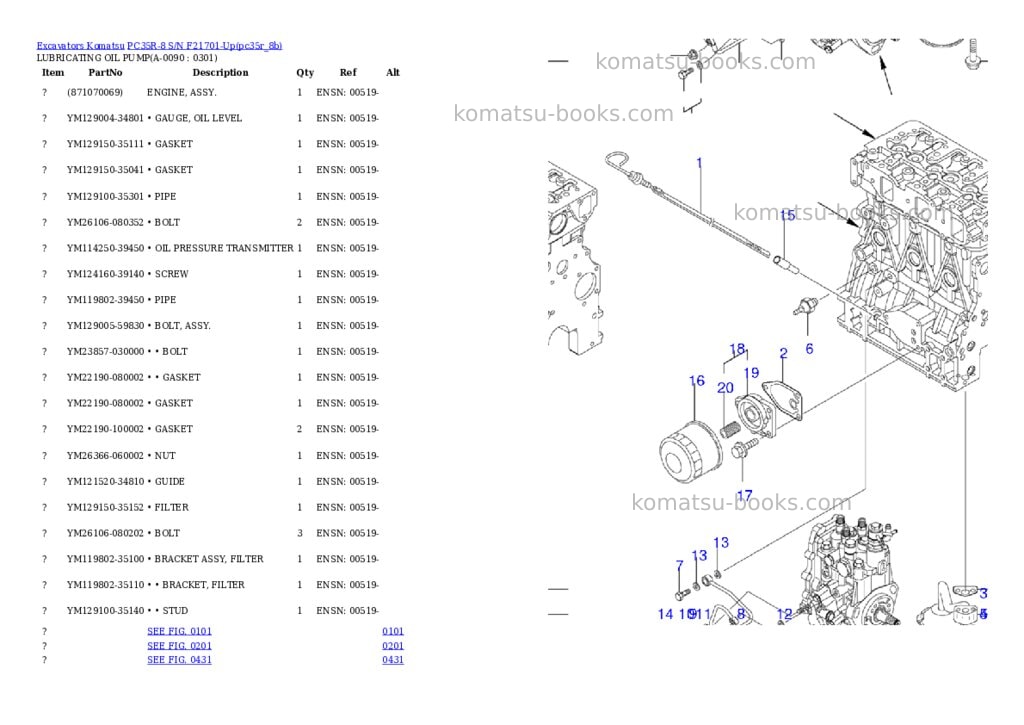
Task: Click the Description column header
Action: [x=220, y=72]
